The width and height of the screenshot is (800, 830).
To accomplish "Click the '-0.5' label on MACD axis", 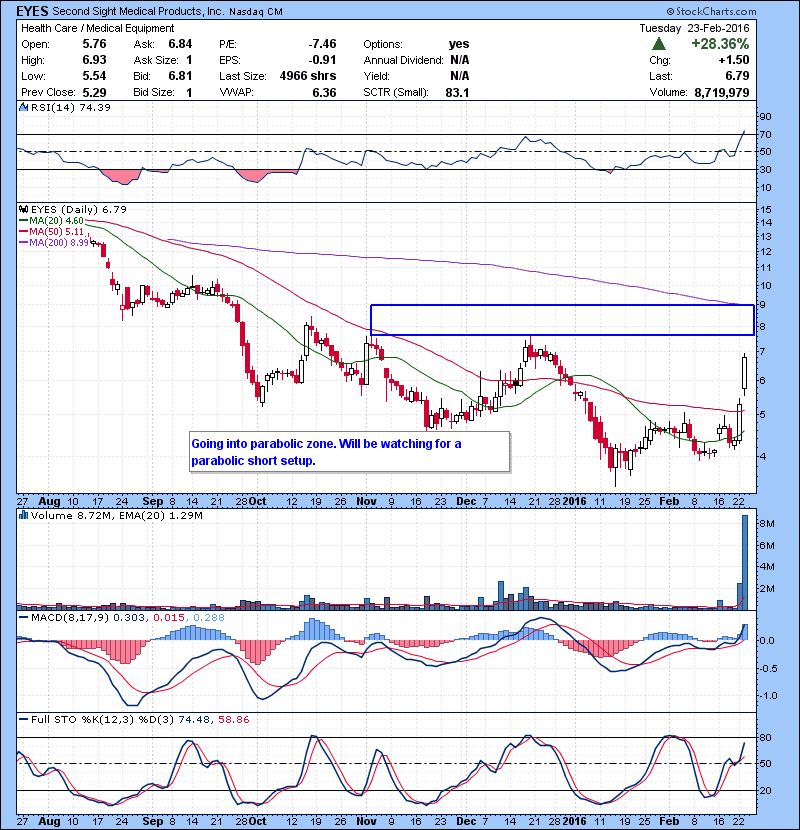I will point(766,668).
